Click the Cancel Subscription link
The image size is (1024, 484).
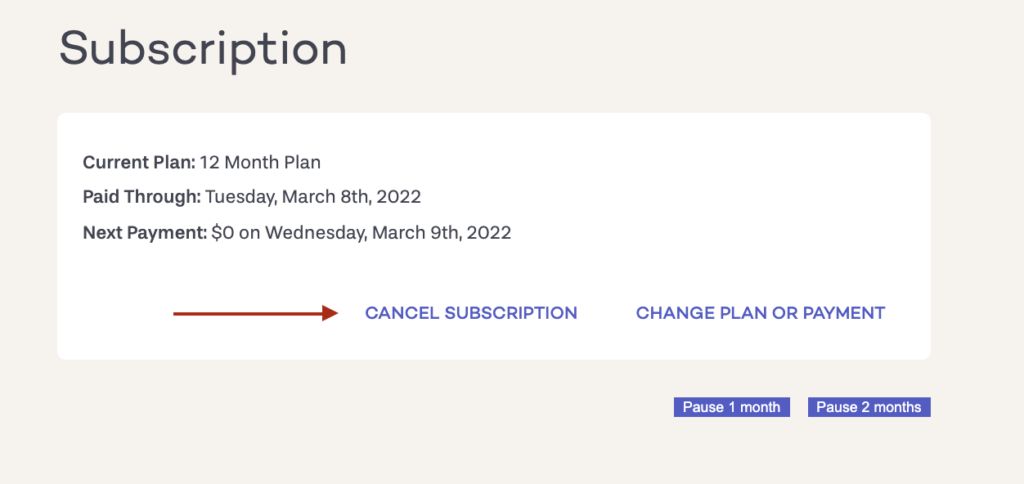[x=471, y=313]
